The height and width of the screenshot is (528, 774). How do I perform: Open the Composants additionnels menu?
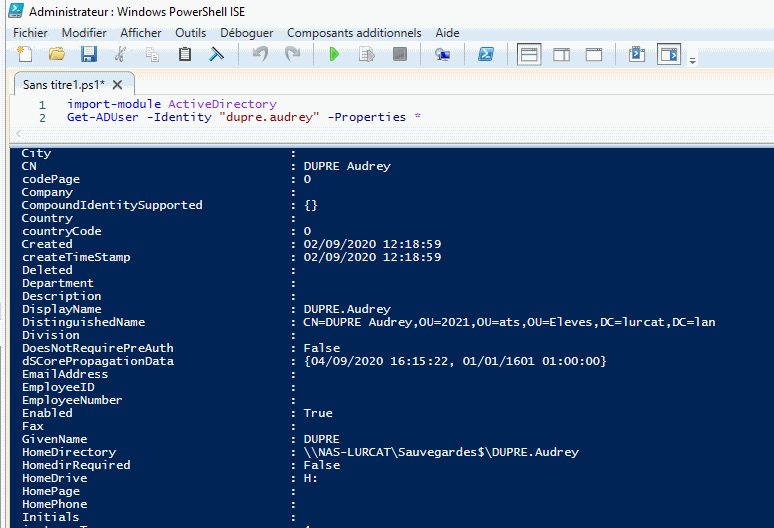pos(354,33)
